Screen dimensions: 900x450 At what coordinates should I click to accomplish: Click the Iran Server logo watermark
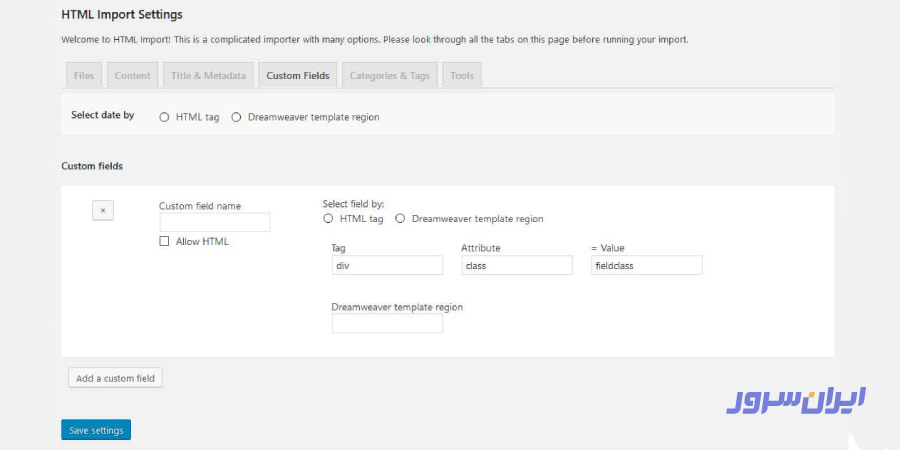(796, 399)
